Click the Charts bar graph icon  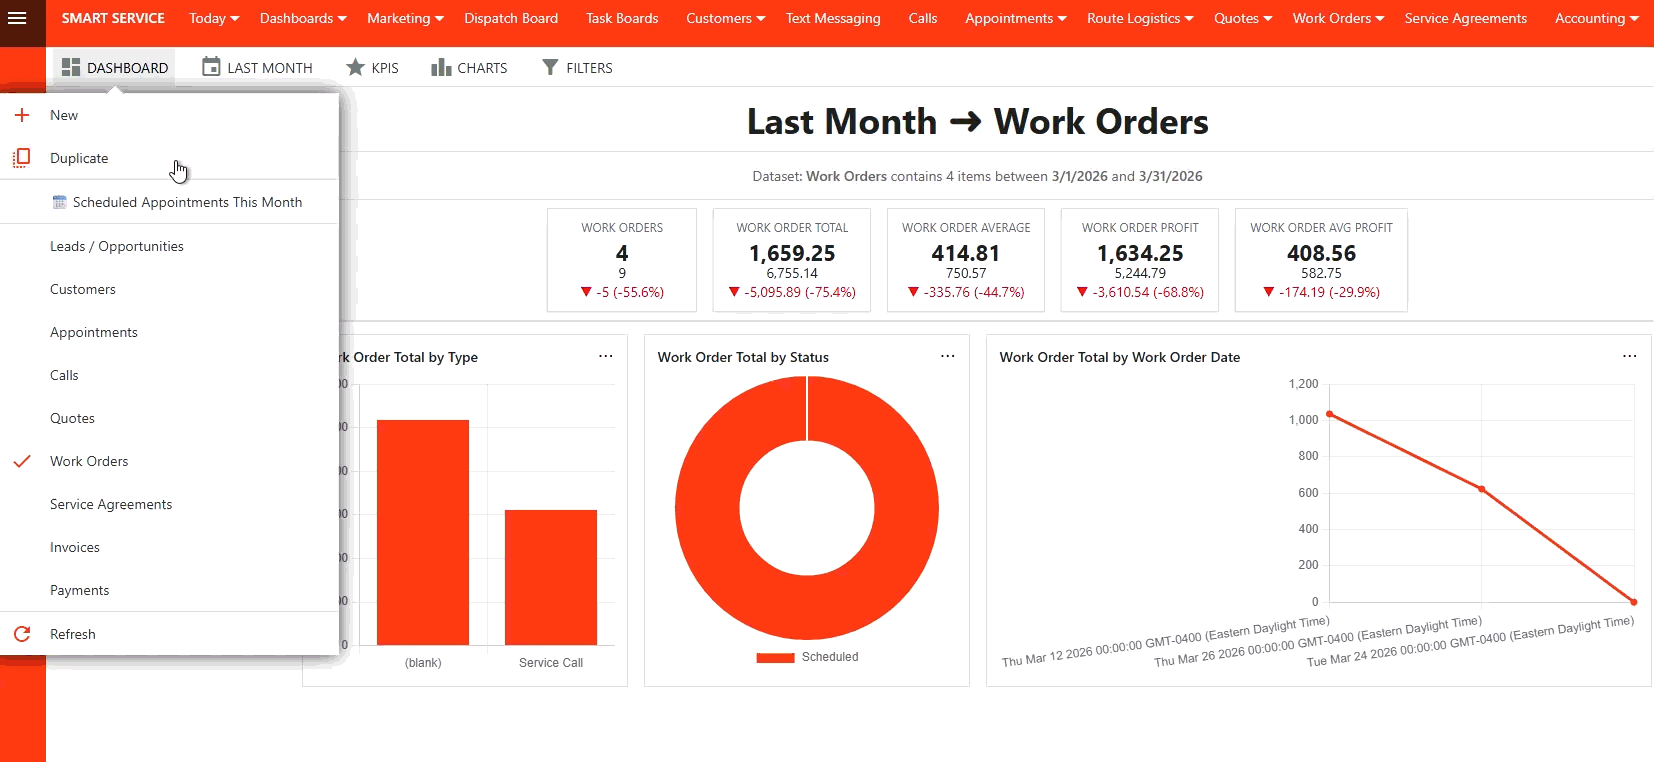441,67
